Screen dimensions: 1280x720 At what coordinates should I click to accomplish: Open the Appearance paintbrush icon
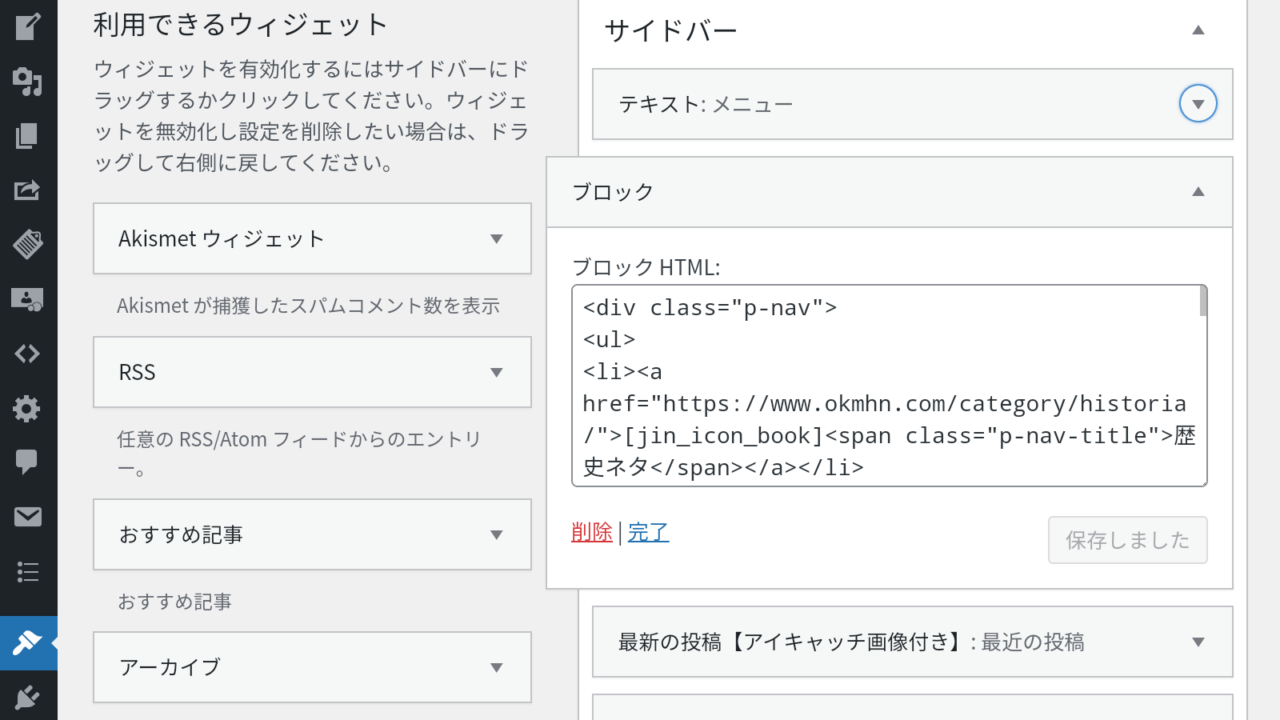tap(27, 643)
